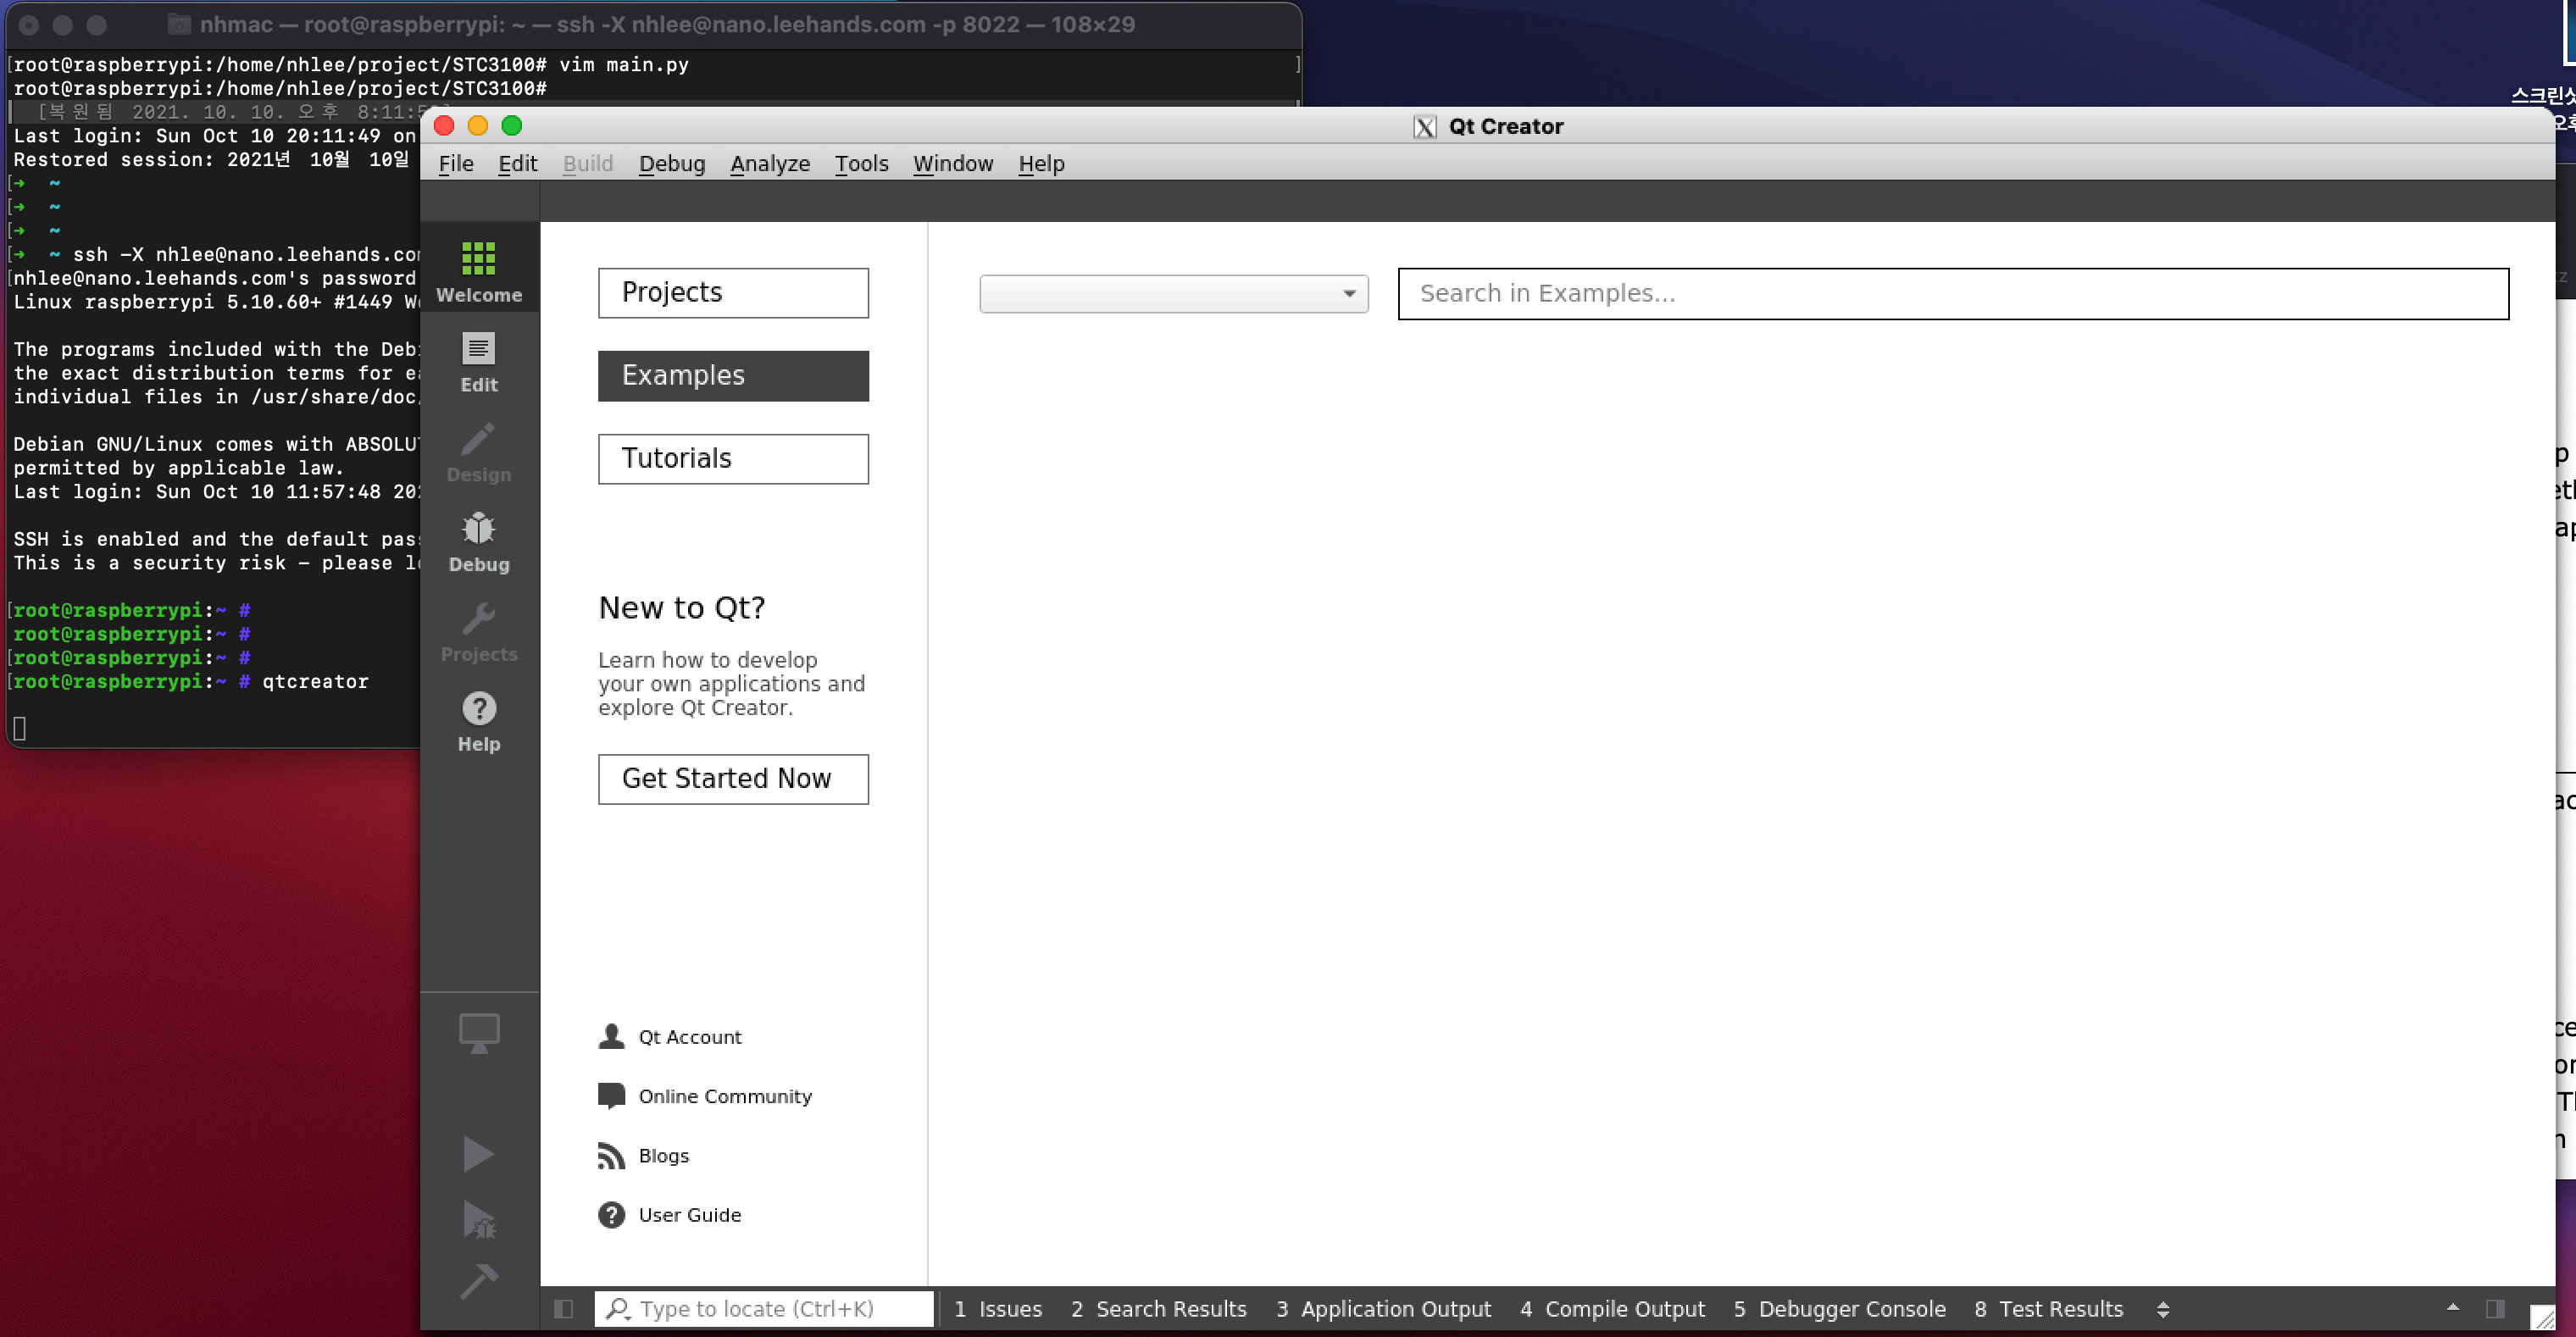
Task: Open Help mode with the question mark icon
Action: [479, 722]
